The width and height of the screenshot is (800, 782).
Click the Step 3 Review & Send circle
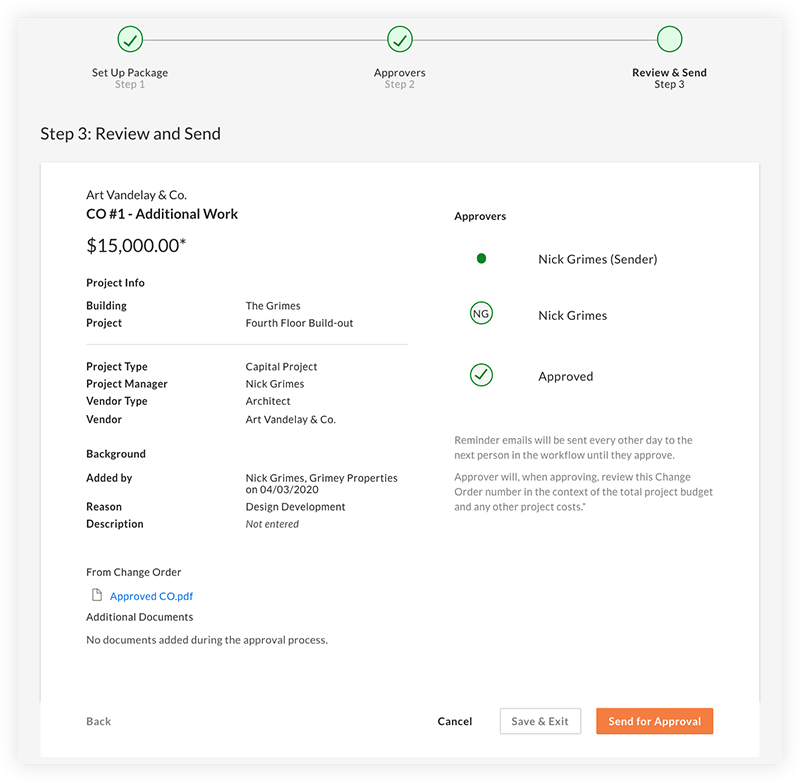click(x=669, y=40)
